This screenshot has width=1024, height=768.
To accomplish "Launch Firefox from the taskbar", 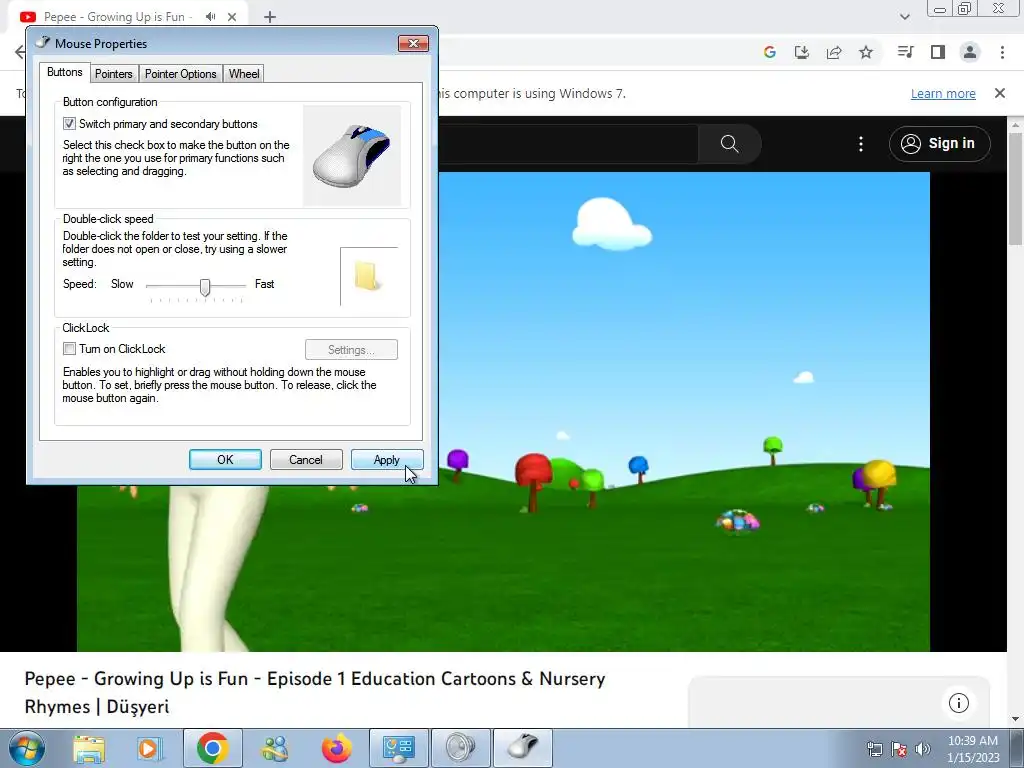I will 337,748.
